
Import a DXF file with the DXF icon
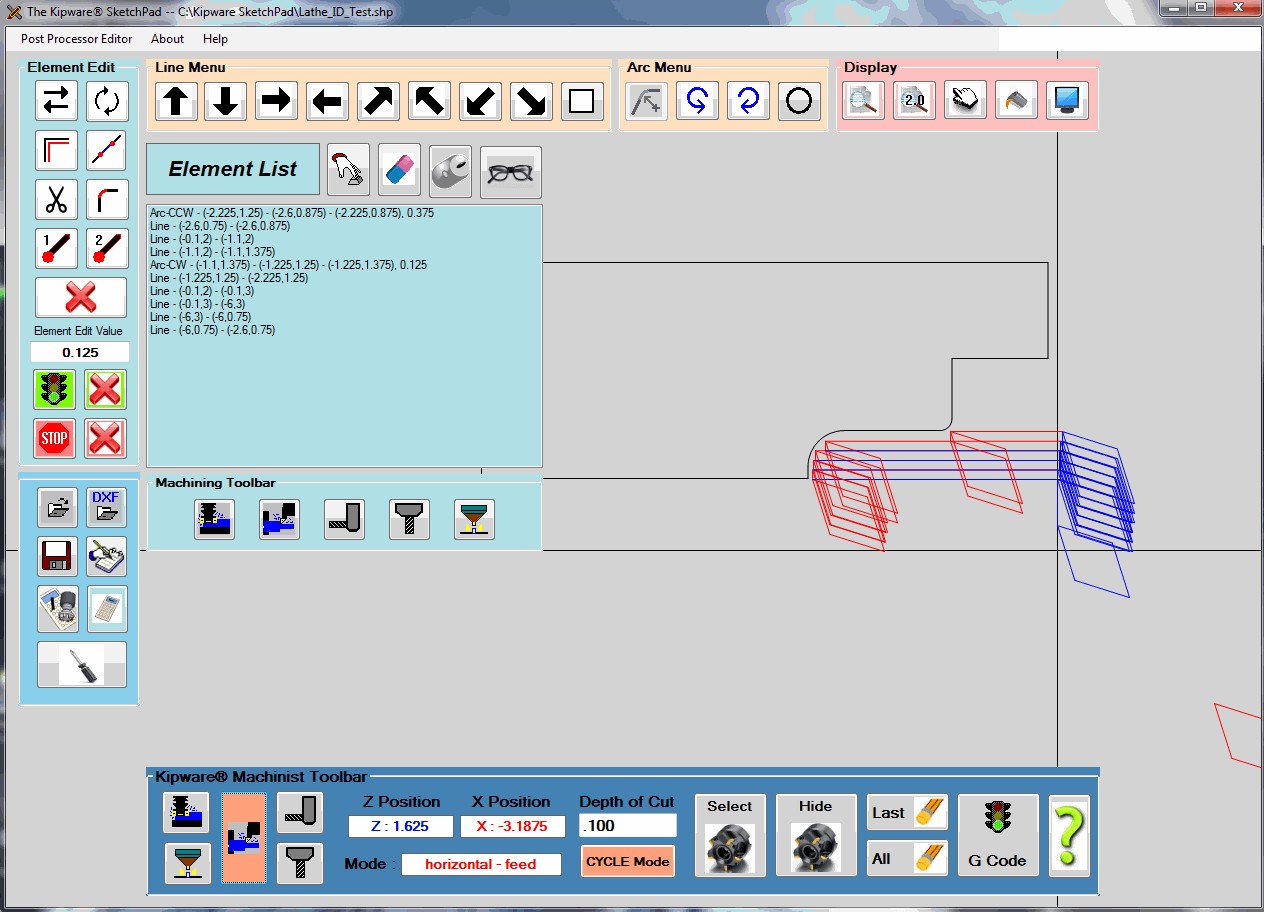pos(105,507)
